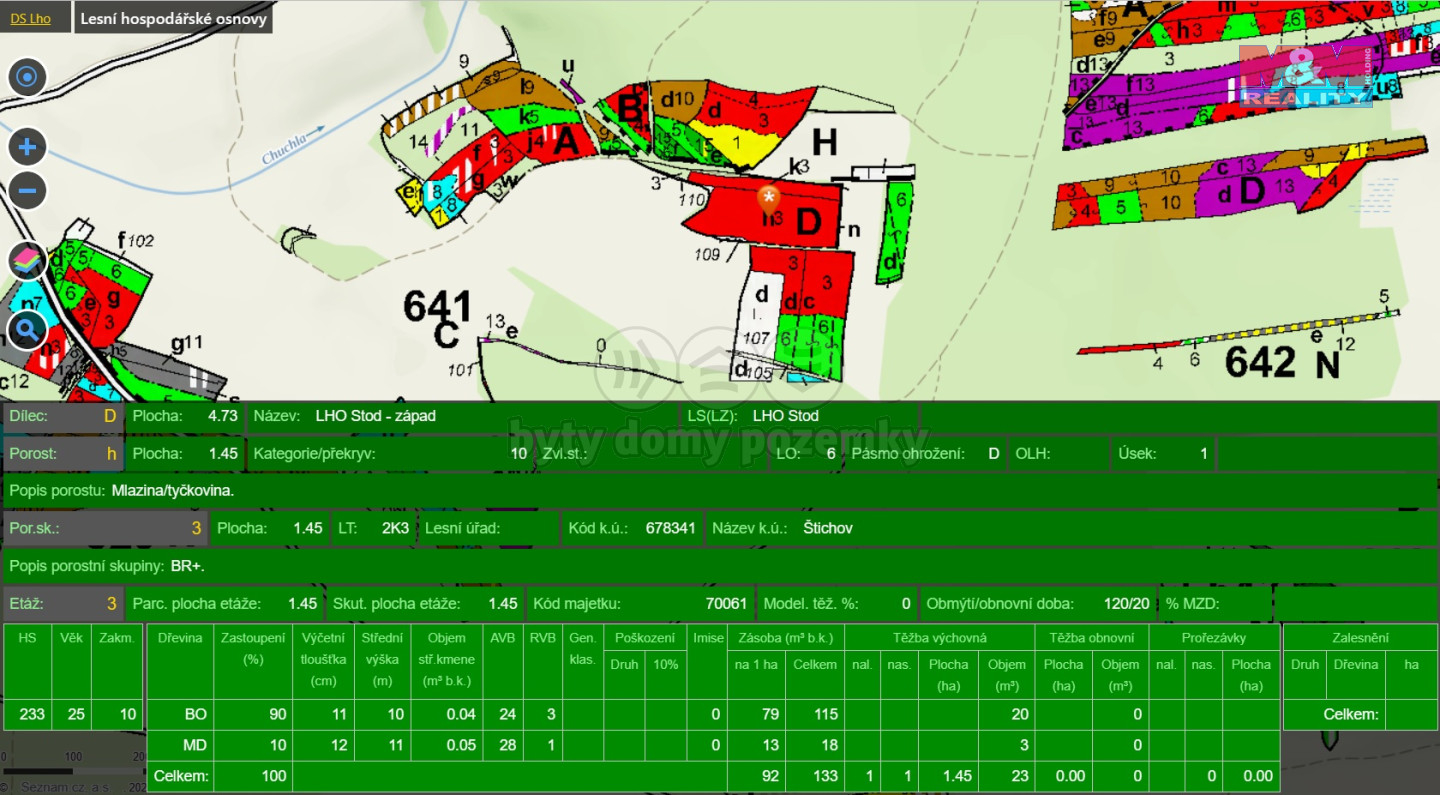Zoom in with the plus button
The width and height of the screenshot is (1440, 795).
pos(27,148)
